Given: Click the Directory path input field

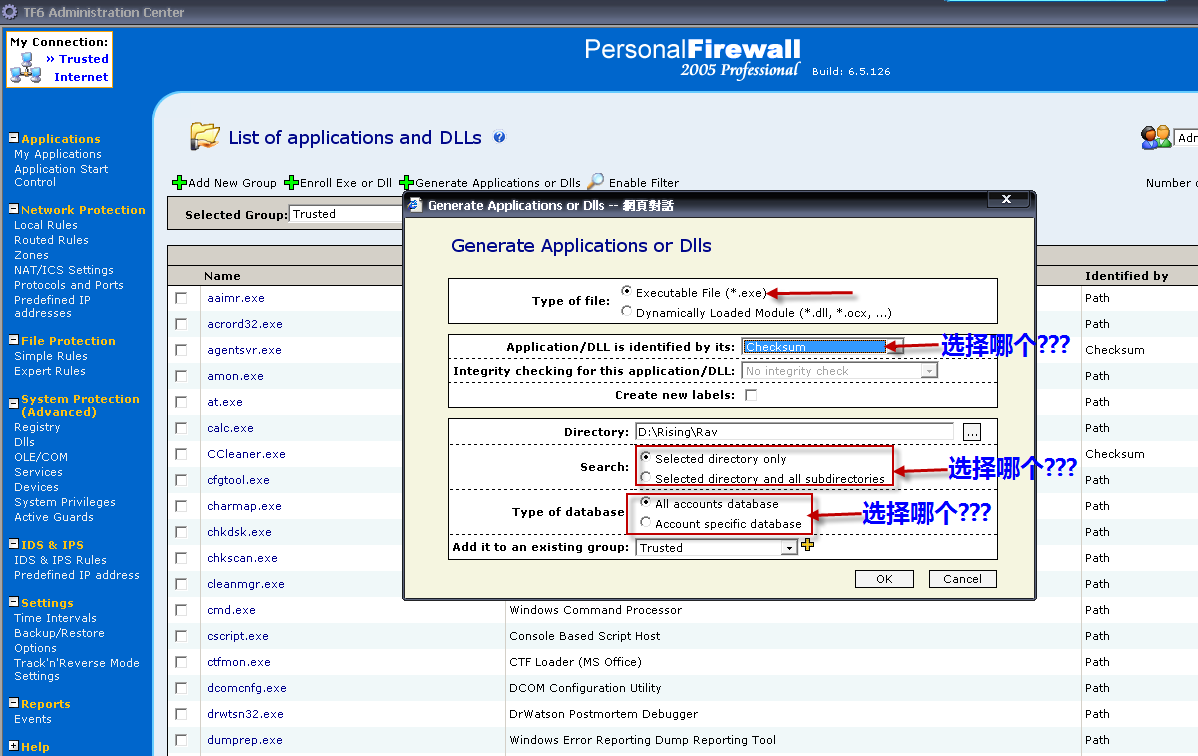Looking at the screenshot, I should (x=795, y=432).
